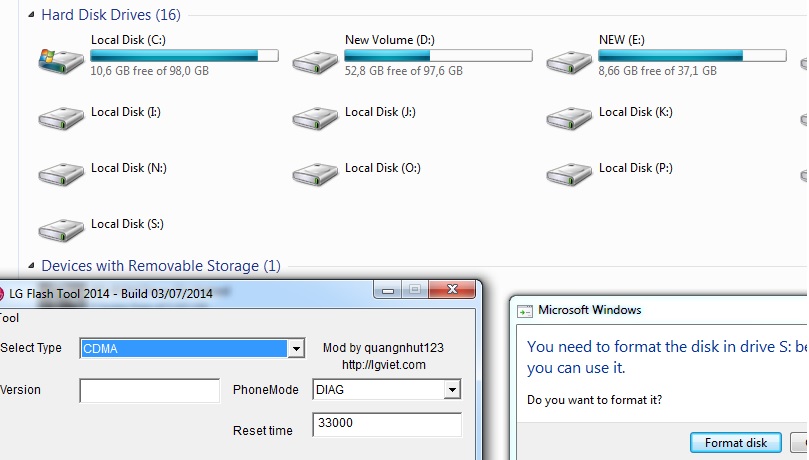Select the Local Disk (J:) drive icon

(315, 118)
